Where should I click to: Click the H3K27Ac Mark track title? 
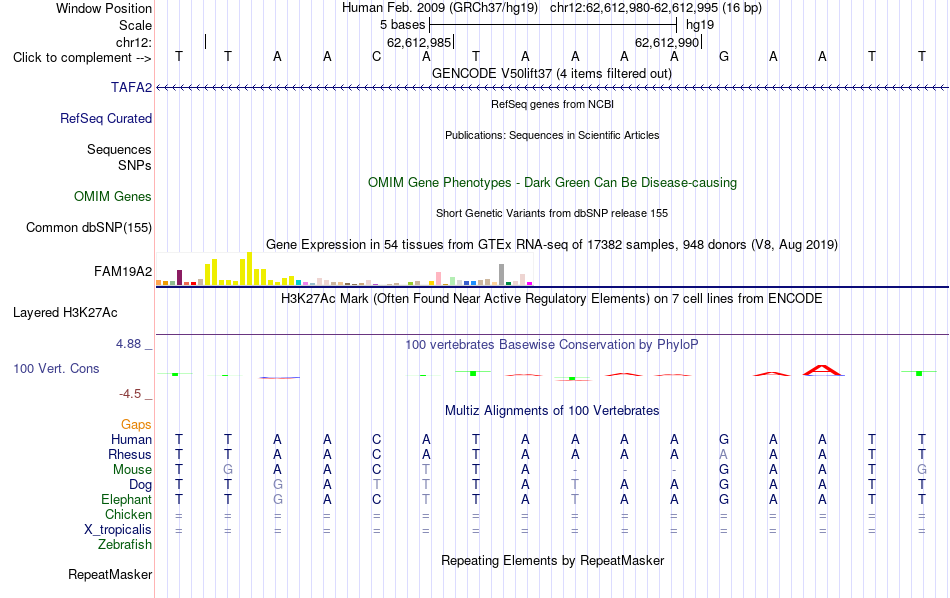click(x=552, y=299)
